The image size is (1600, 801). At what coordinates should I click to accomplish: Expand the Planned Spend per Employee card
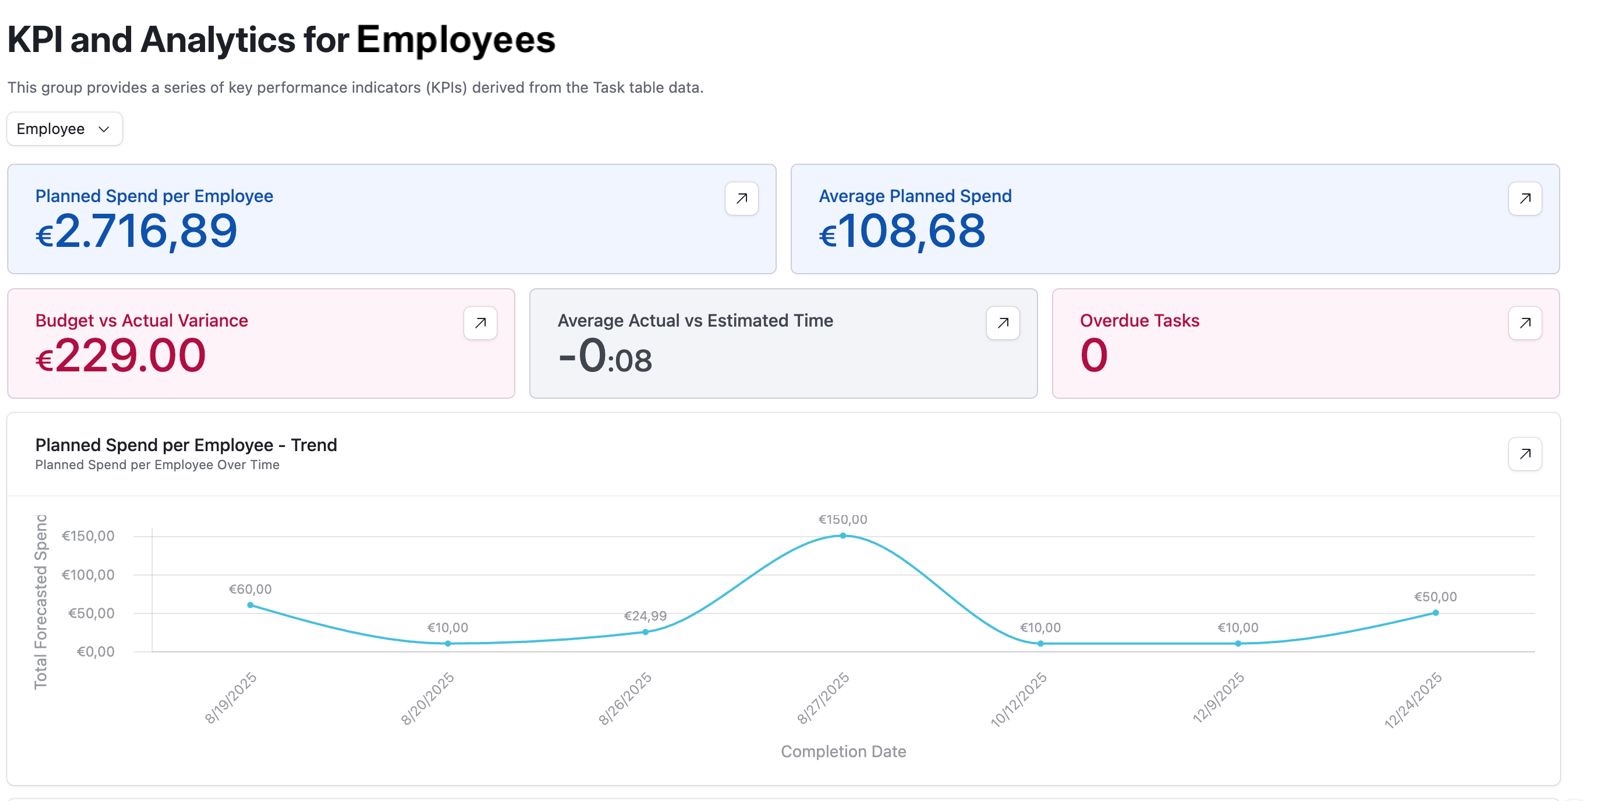(741, 198)
